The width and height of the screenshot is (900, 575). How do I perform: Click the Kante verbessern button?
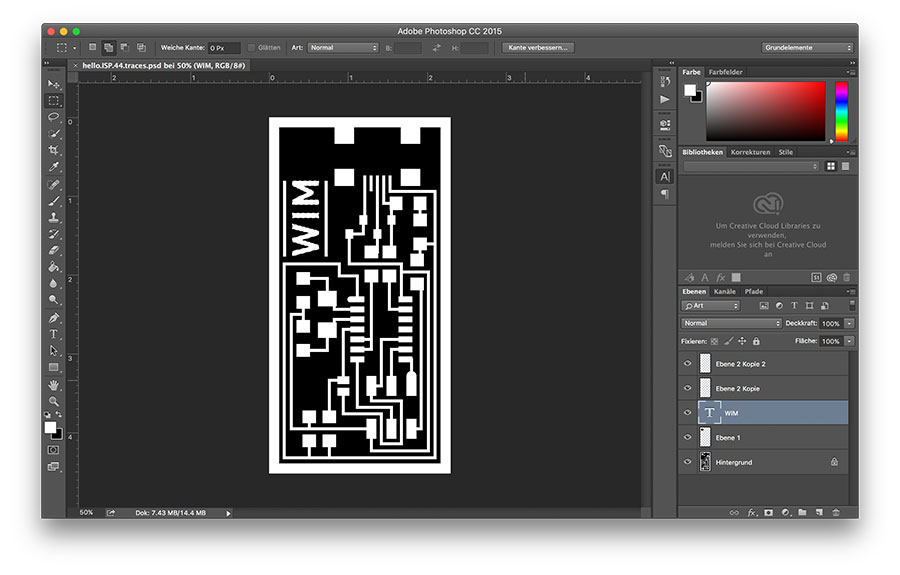click(x=538, y=48)
